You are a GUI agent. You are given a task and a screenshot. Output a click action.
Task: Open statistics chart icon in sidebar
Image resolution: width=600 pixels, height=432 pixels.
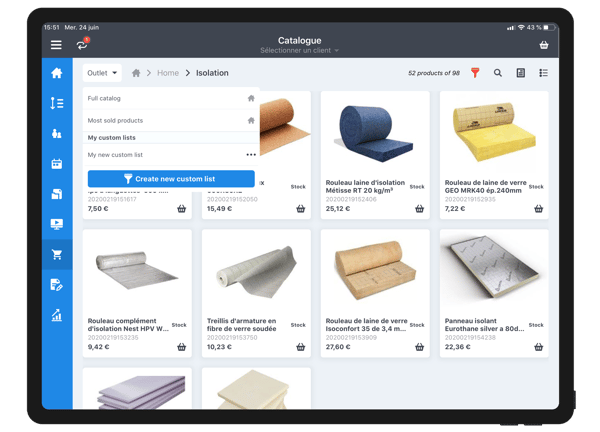click(x=57, y=315)
